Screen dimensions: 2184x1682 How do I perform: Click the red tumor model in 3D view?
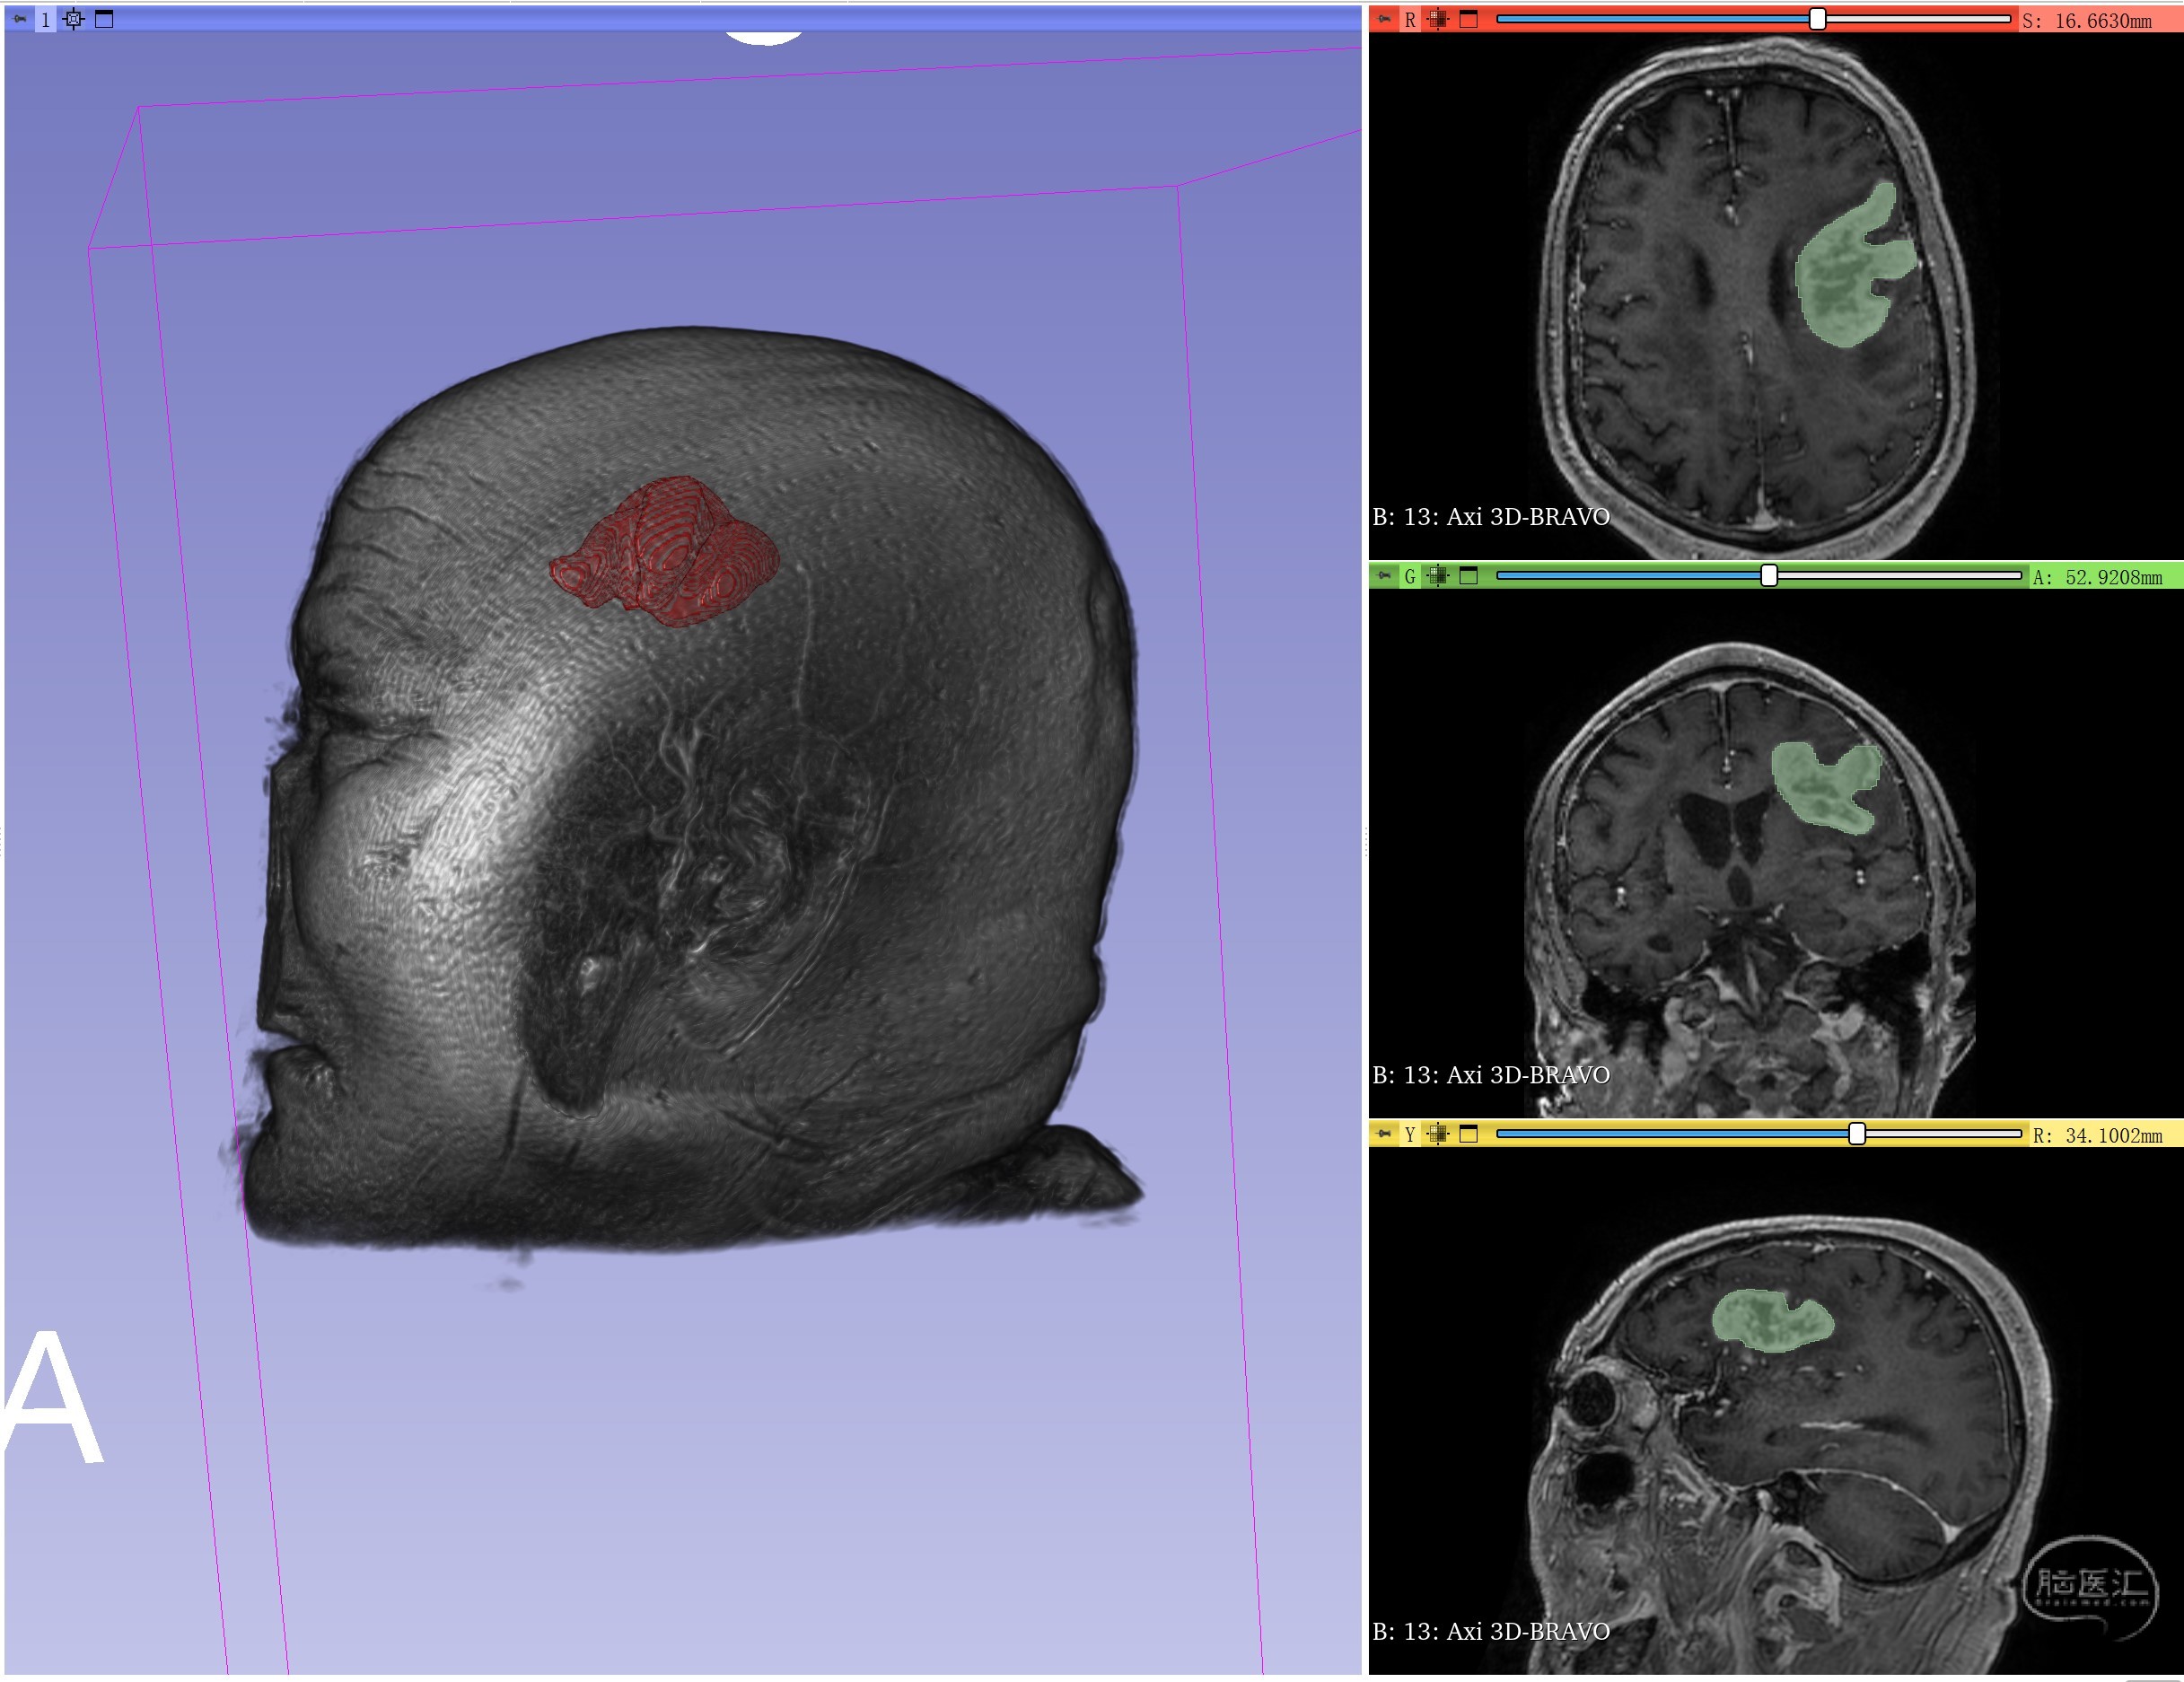(x=665, y=550)
